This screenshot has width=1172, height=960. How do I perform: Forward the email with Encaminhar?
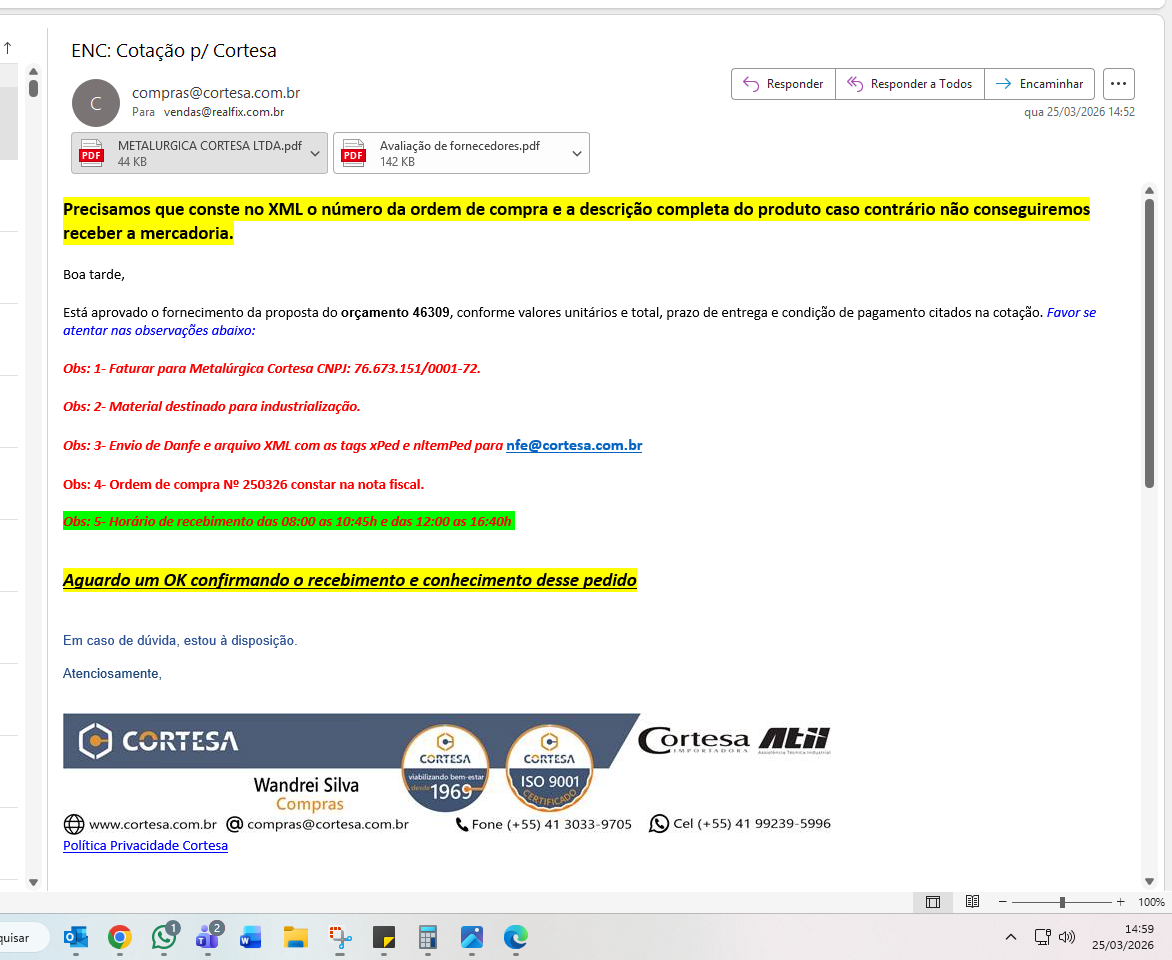(1039, 84)
